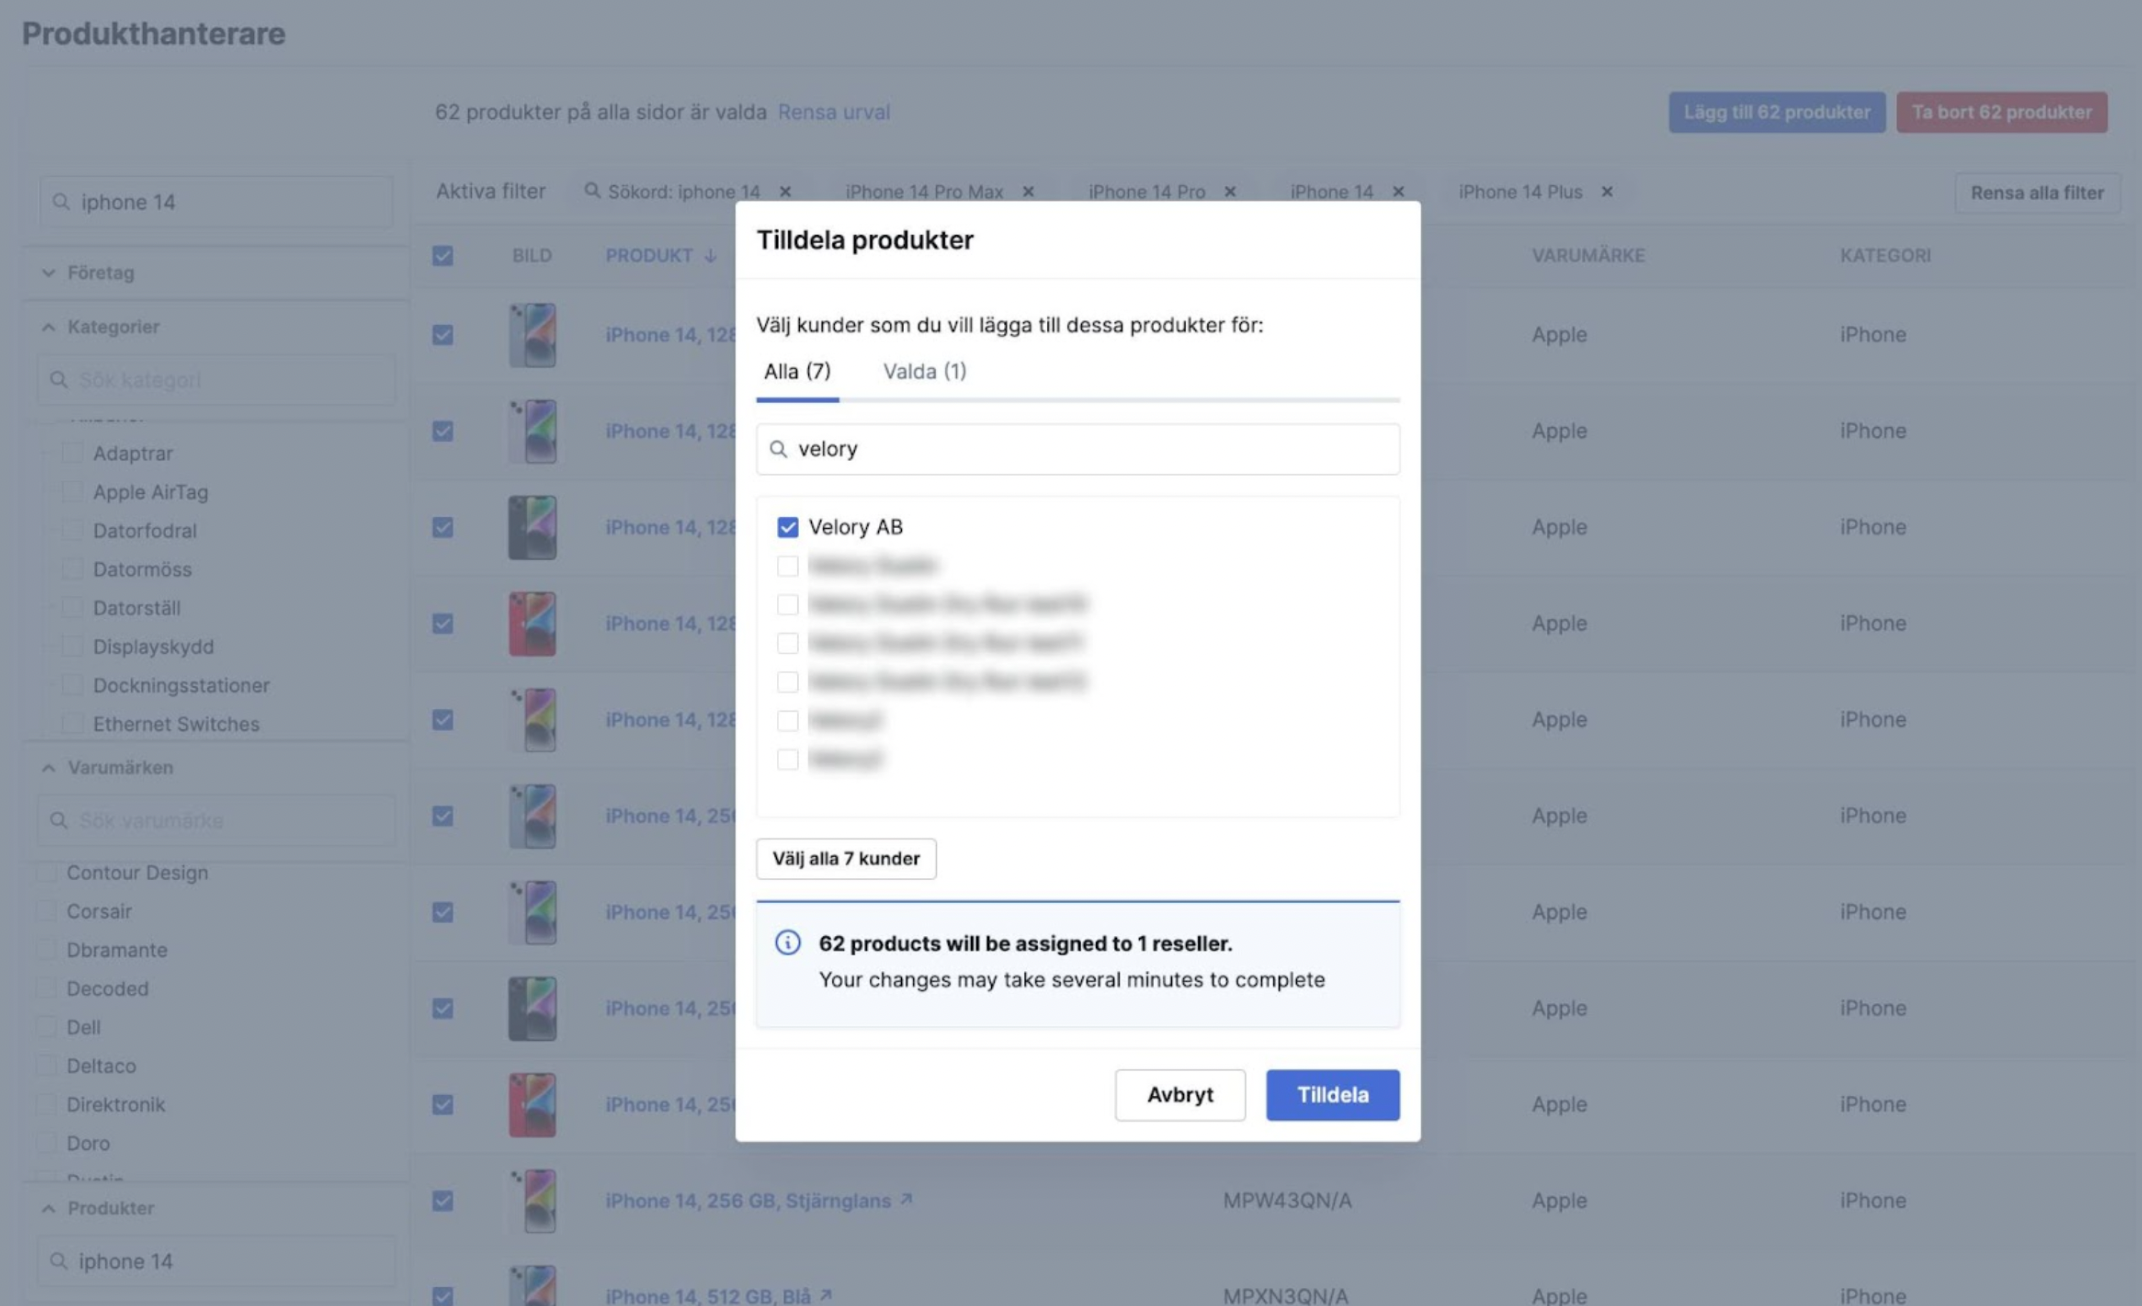Screen dimensions: 2142x1306
Task: Click the magnifier icon in the main search field
Action: pos(61,202)
